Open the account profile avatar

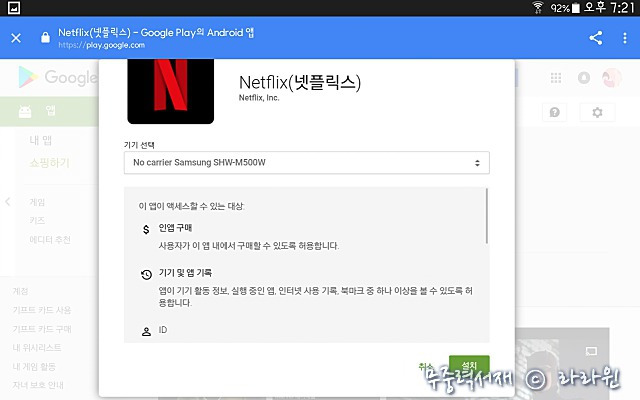tap(611, 78)
